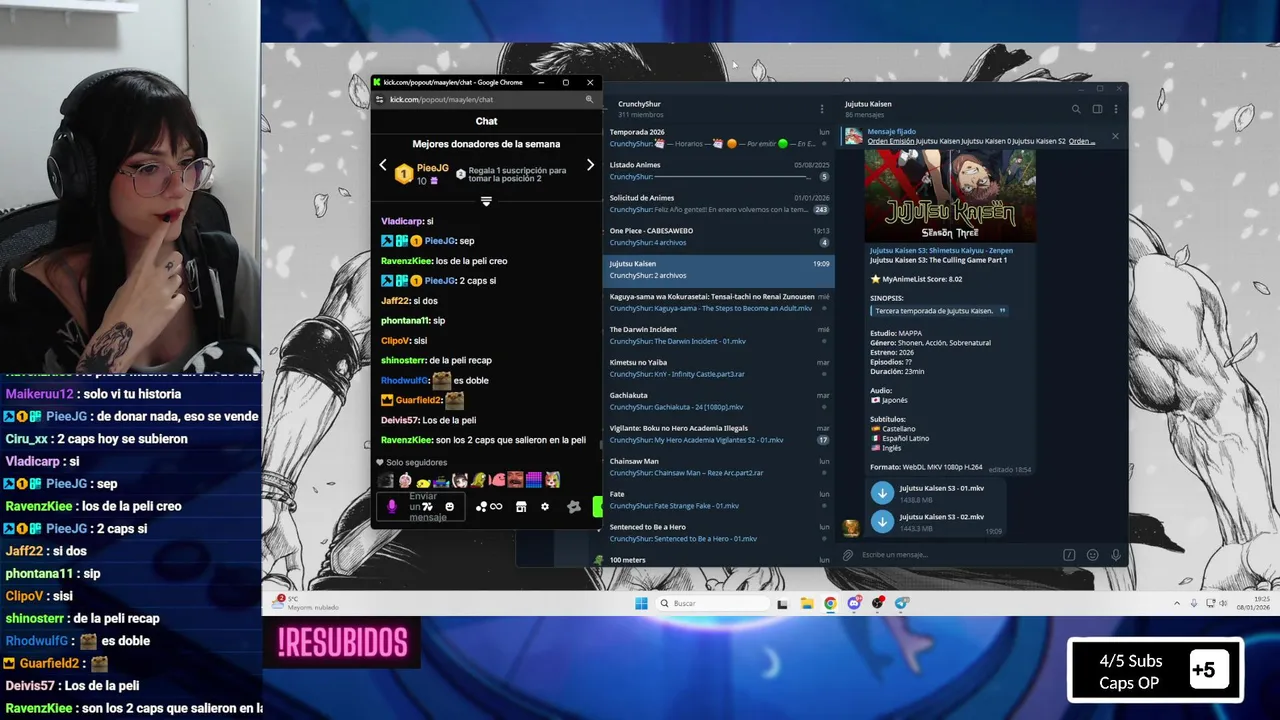
Task: Open Sentenced to Be a Hero topic
Action: pyautogui.click(x=719, y=533)
